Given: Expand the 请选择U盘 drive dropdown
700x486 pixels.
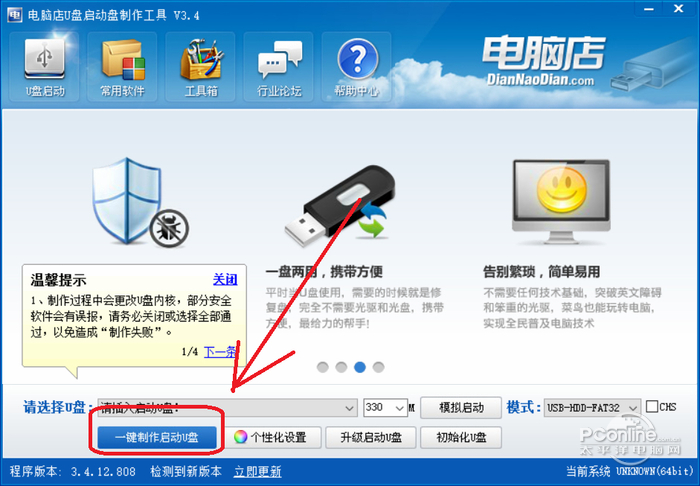Looking at the screenshot, I should coord(228,408).
